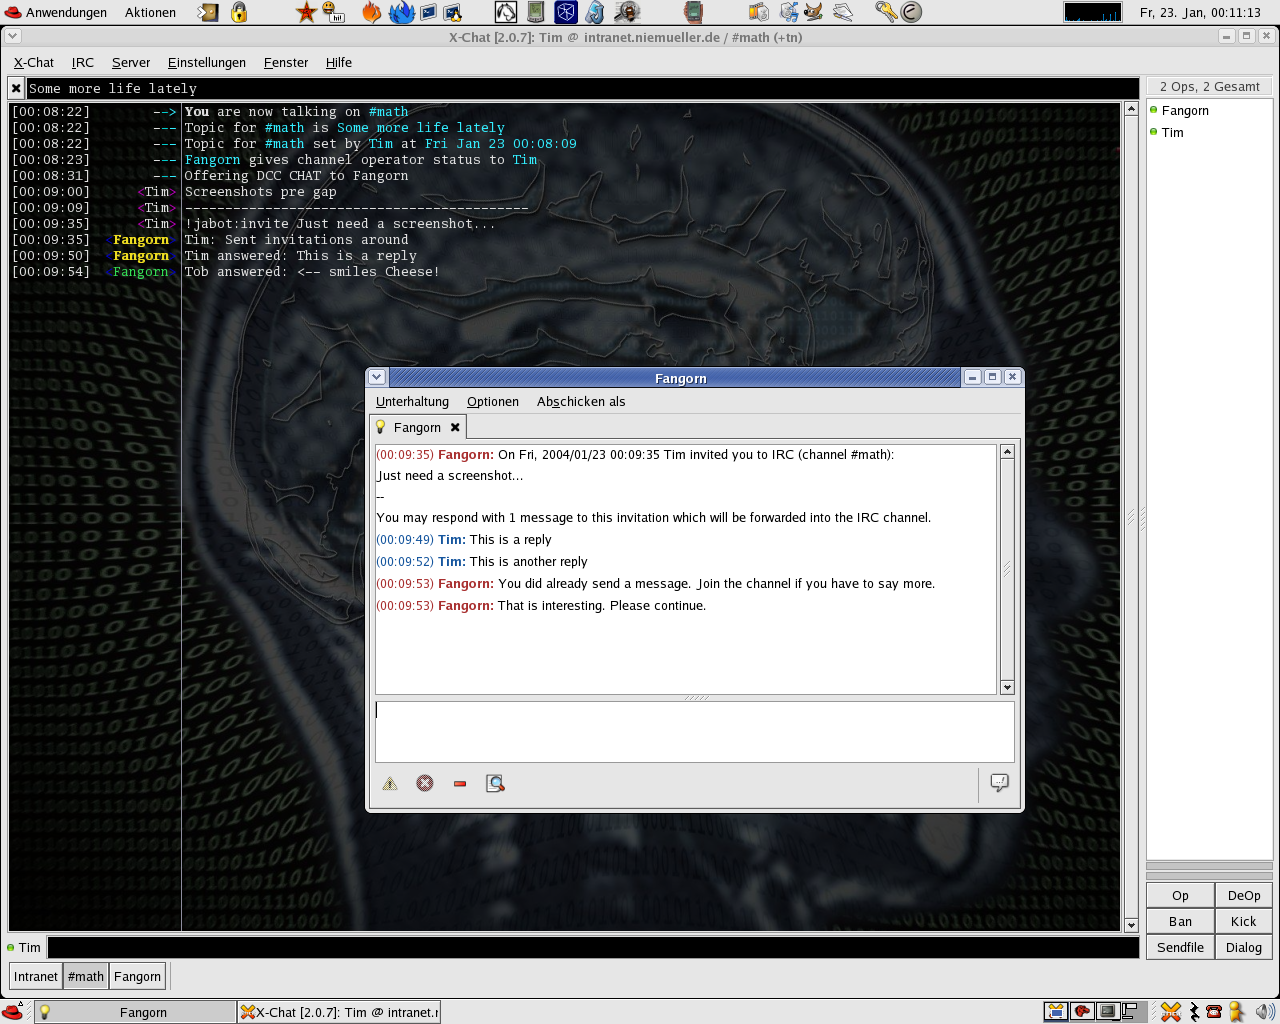This screenshot has width=1280, height=1024.
Task: Click the send message speech bubble icon
Action: (999, 783)
